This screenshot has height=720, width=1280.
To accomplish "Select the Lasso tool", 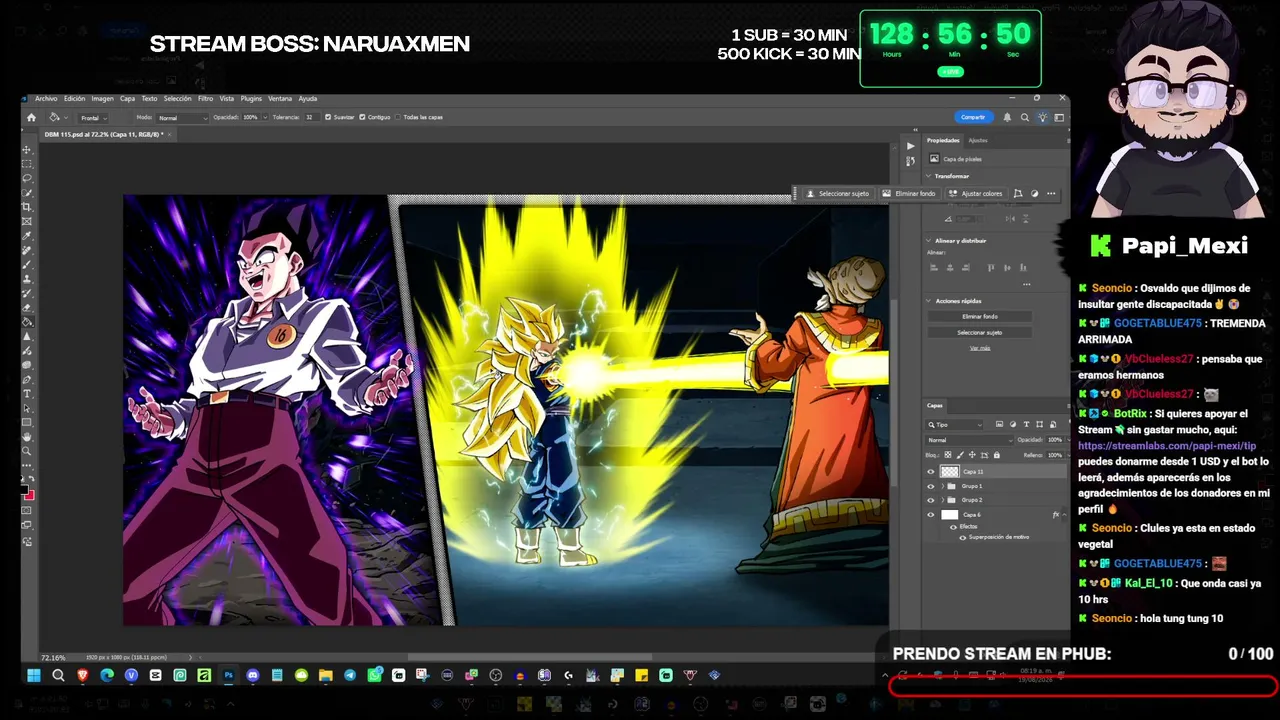I will 27,178.
